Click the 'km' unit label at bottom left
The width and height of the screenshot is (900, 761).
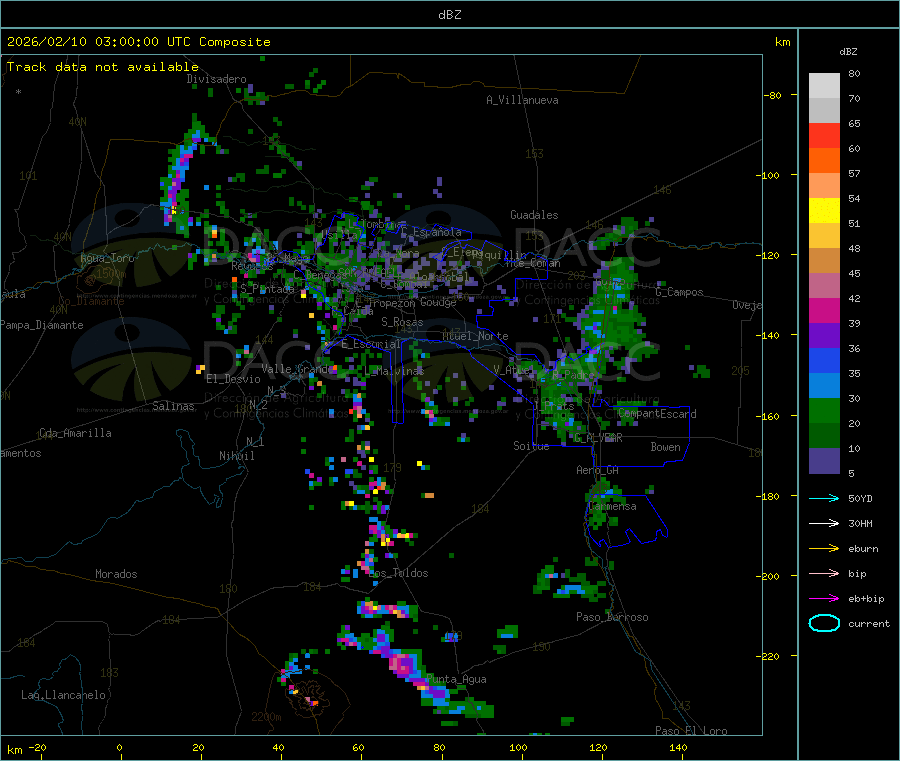(14, 750)
